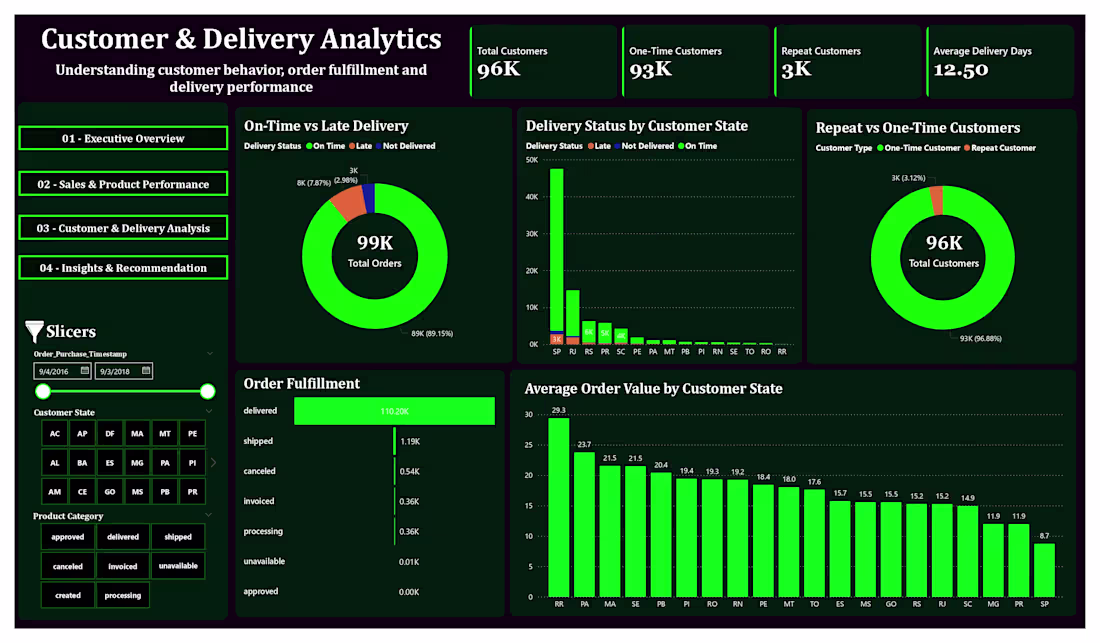The width and height of the screenshot is (1100, 643).
Task: Click the start date field 9/4/2016
Action: [x=62, y=371]
